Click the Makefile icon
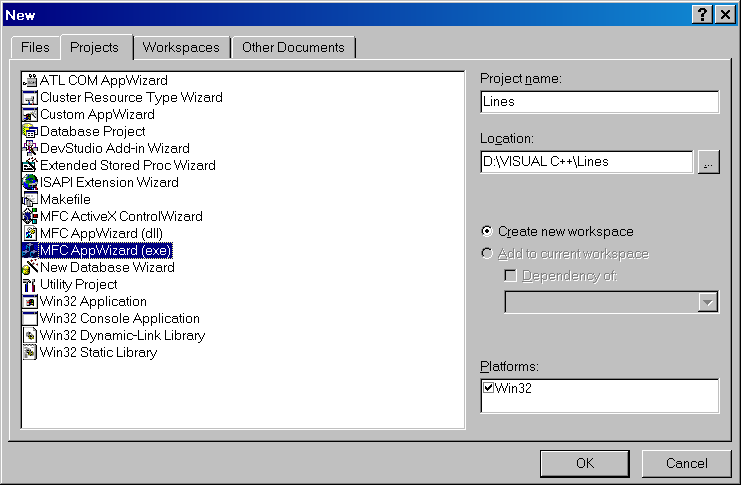The height and width of the screenshot is (485, 741). click(30, 199)
